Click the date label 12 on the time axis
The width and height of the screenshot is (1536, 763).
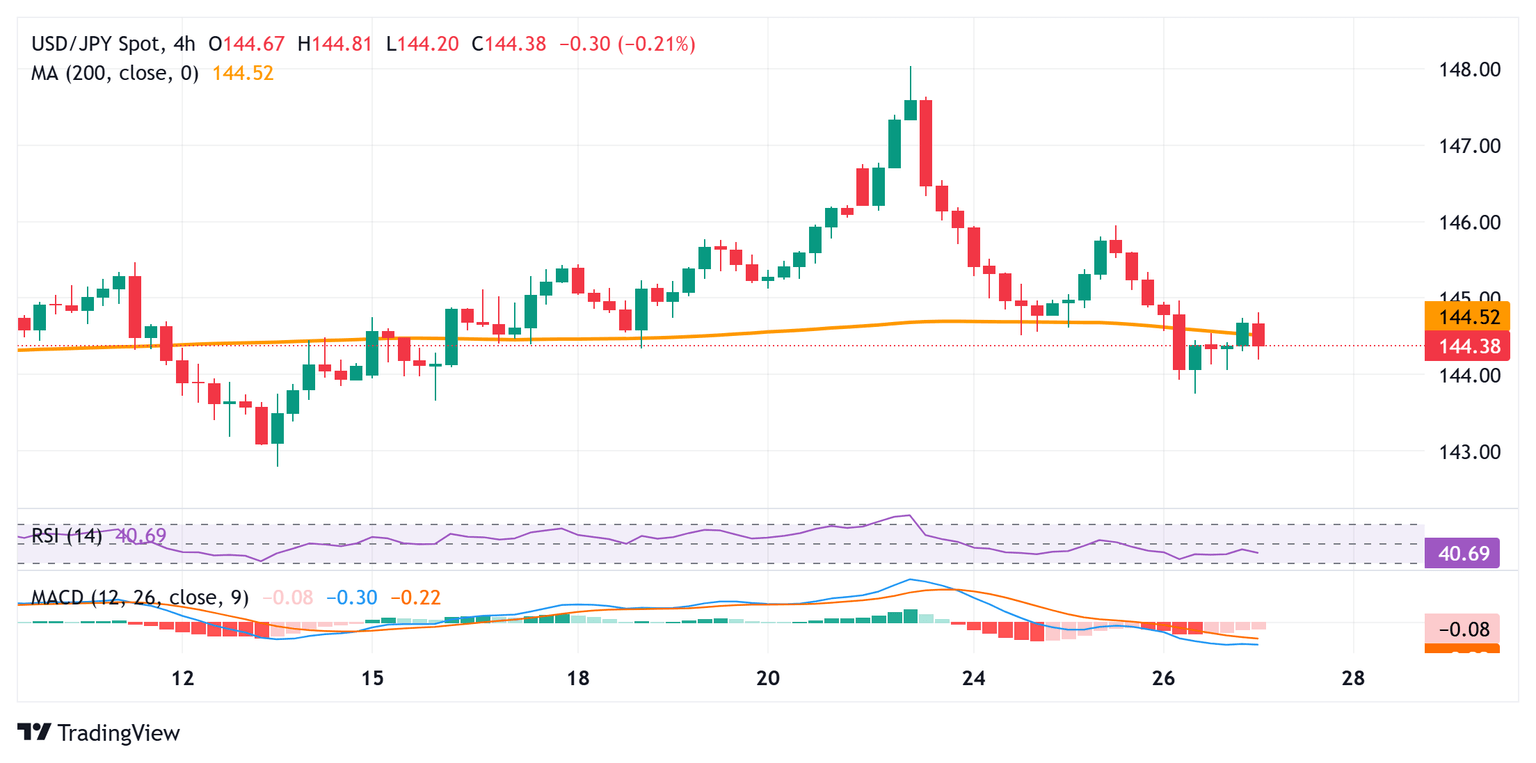[x=182, y=677]
